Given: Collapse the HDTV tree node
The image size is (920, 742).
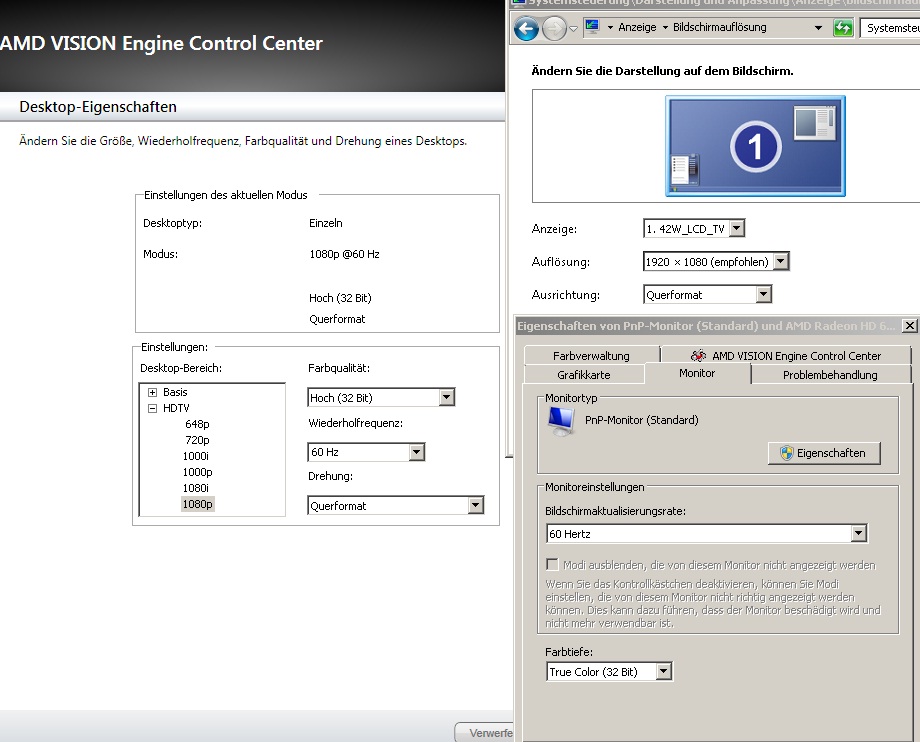Looking at the screenshot, I should click(153, 408).
